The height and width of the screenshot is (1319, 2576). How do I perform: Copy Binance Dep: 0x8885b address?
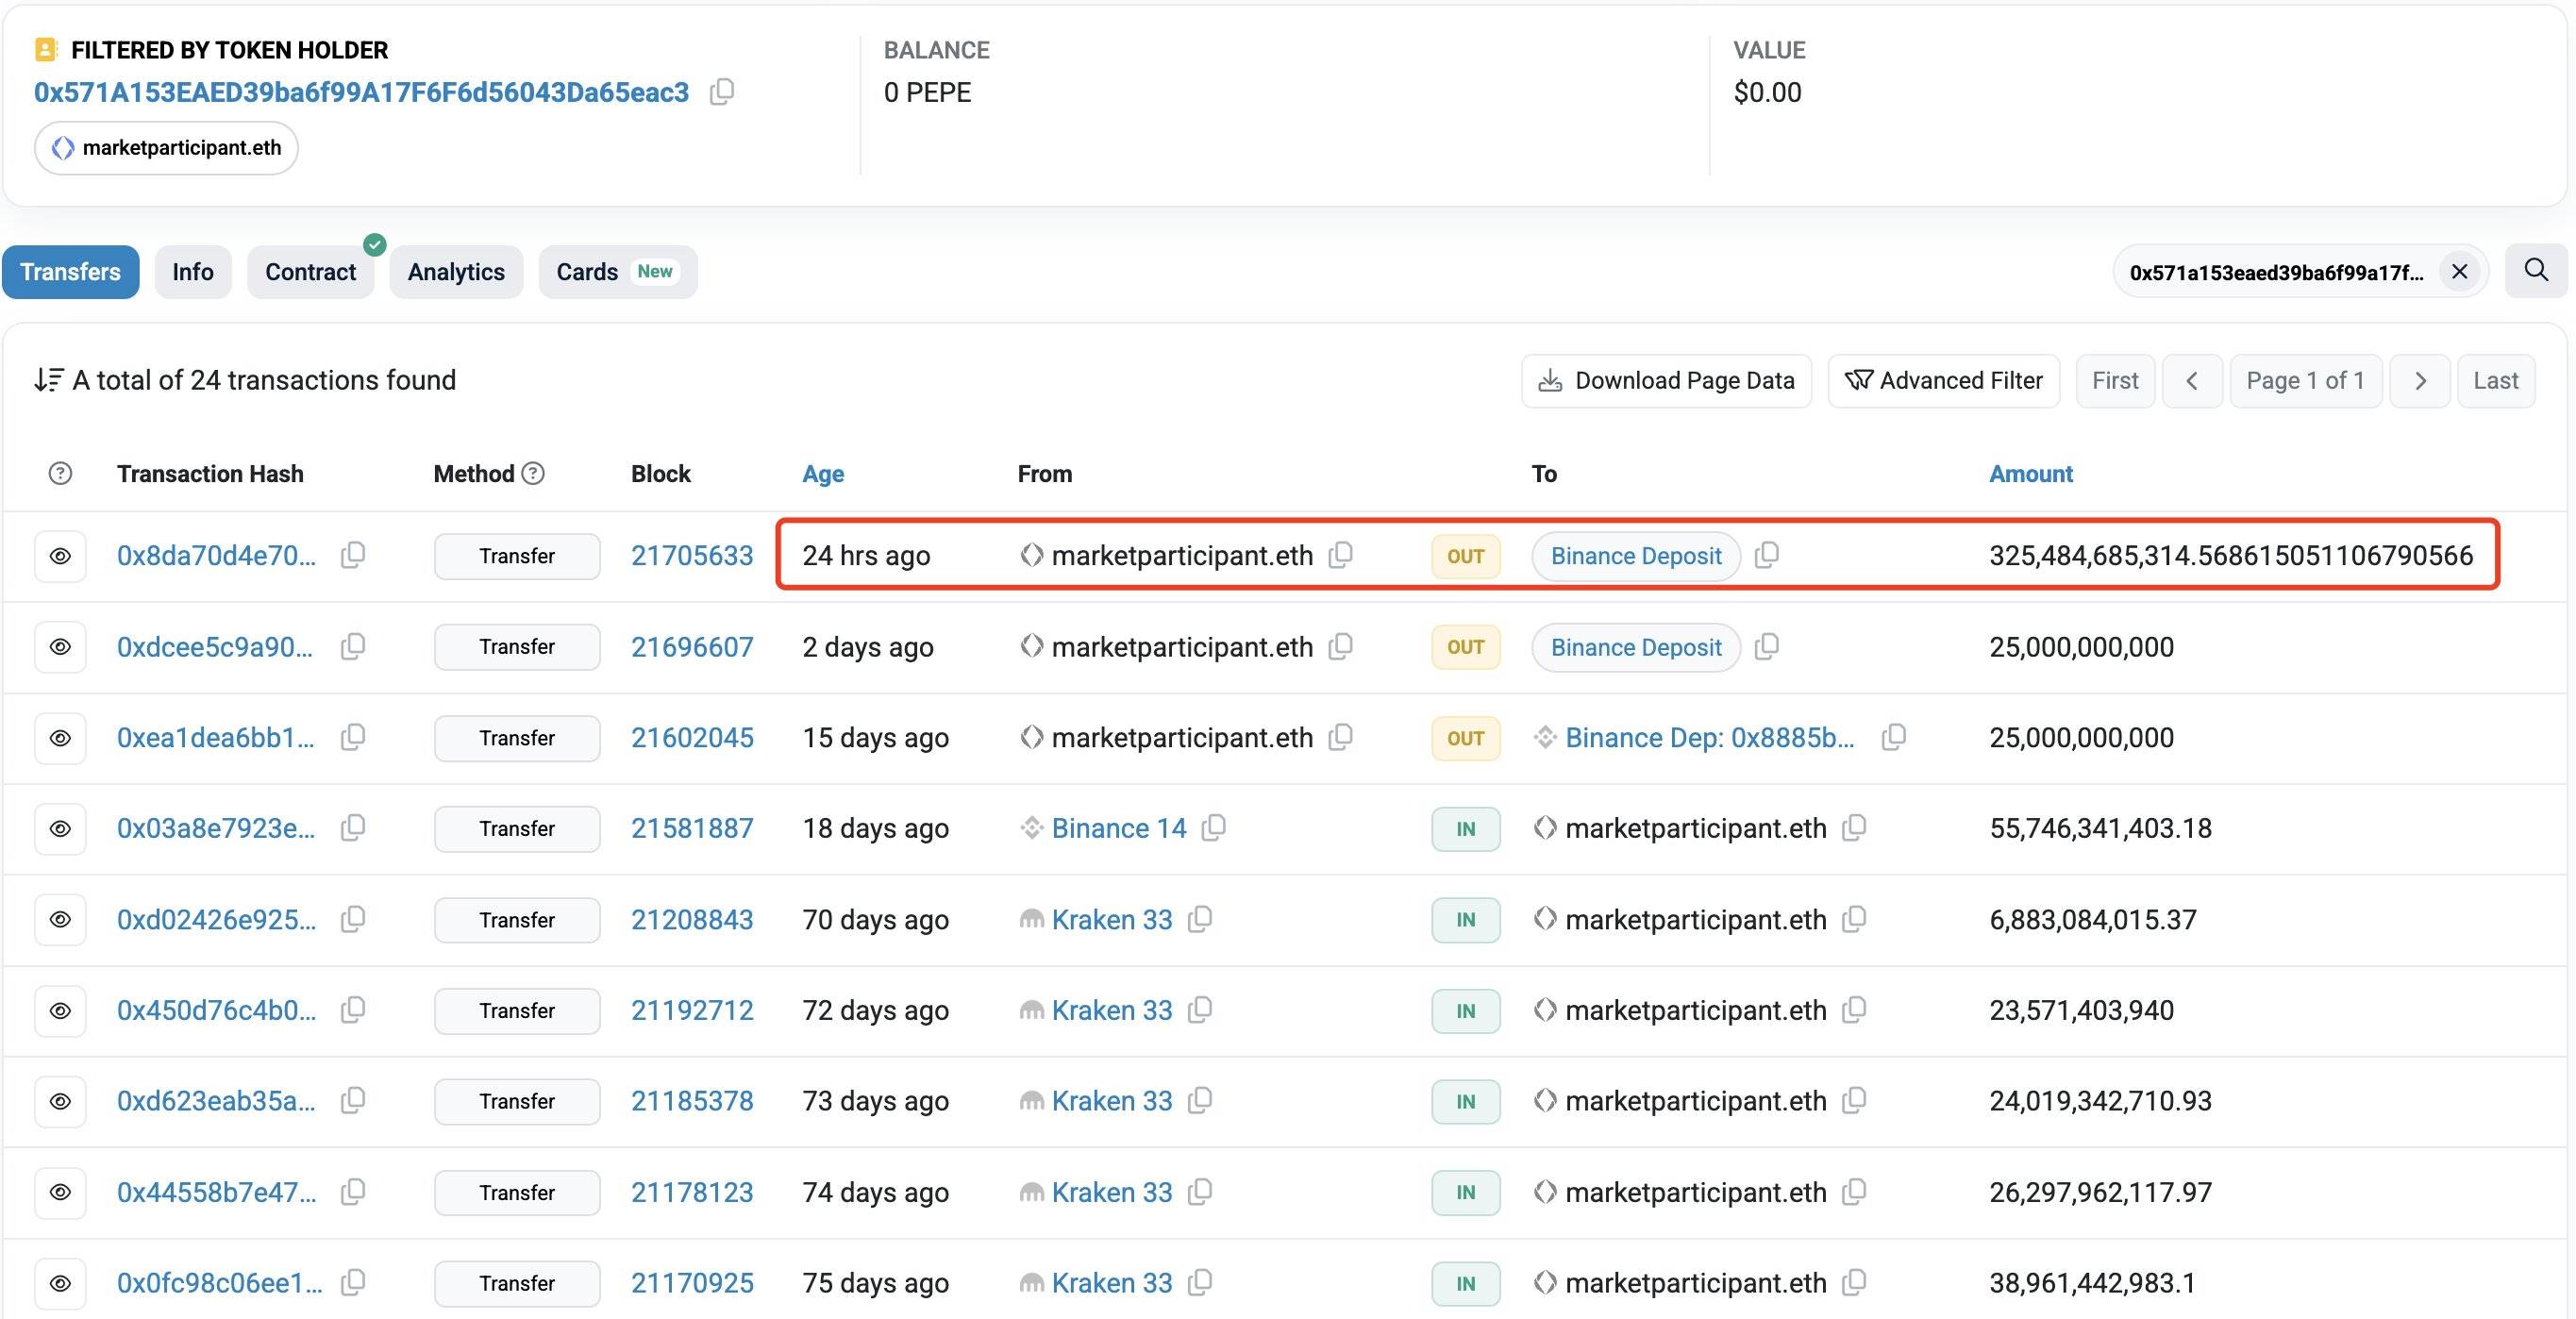tap(1894, 737)
